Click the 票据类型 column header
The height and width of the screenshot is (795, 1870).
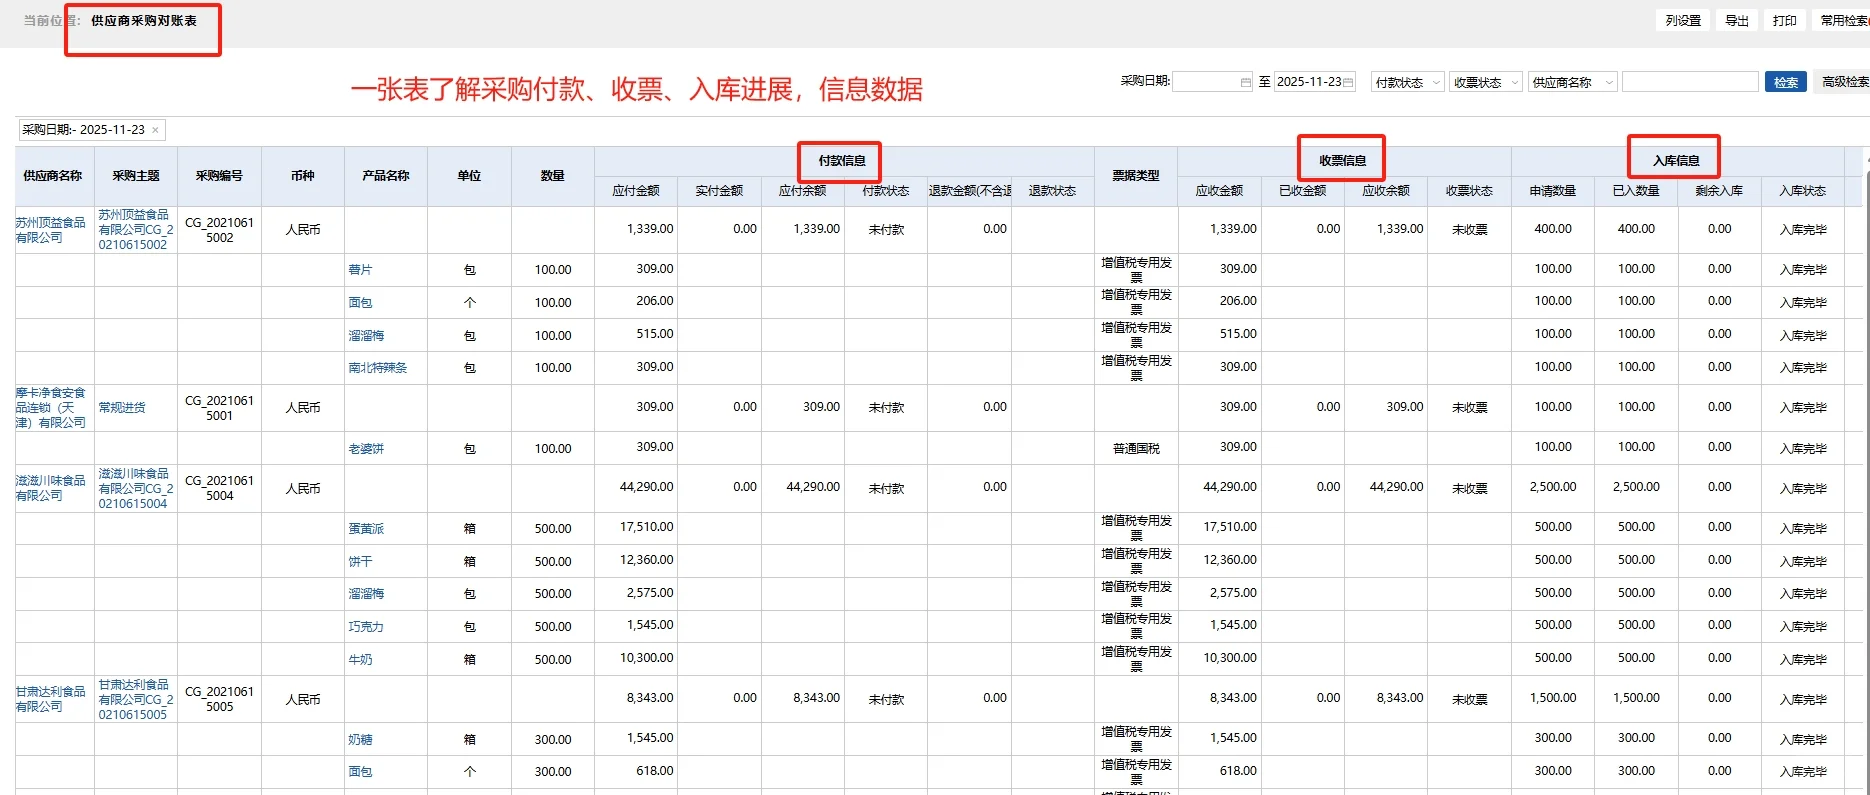pos(1136,176)
